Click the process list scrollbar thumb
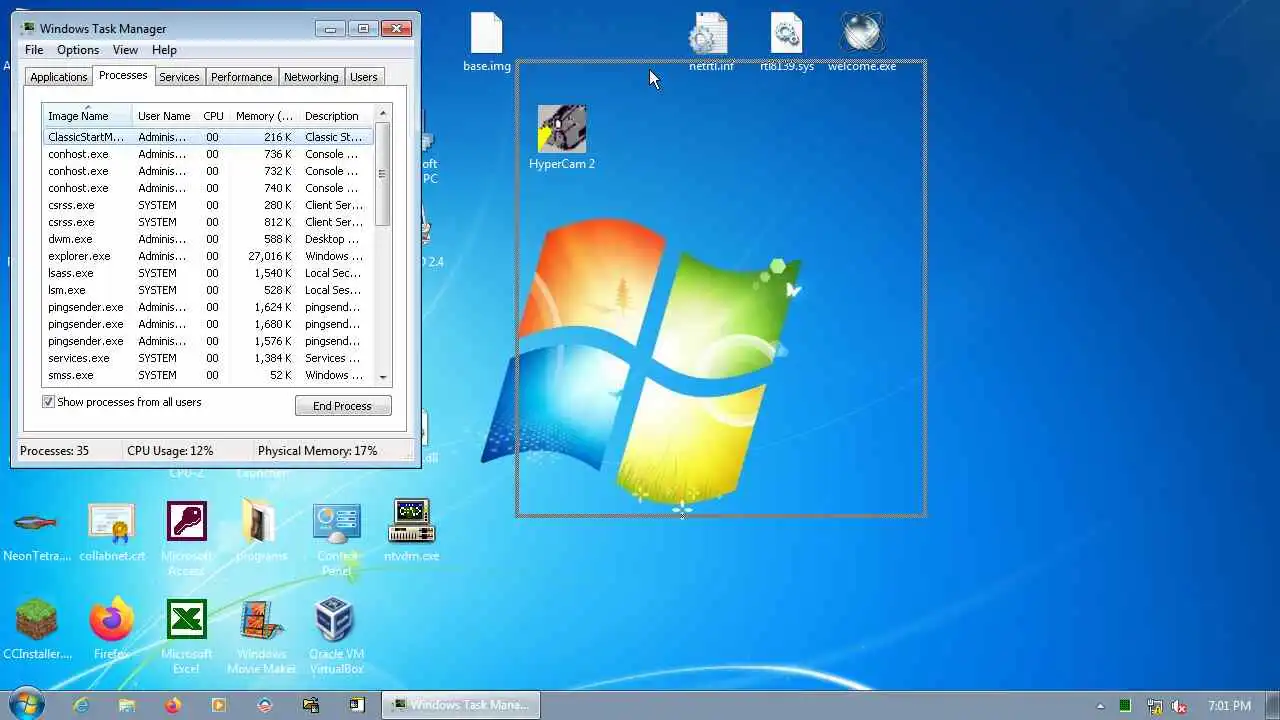The image size is (1280, 720). pos(382,174)
